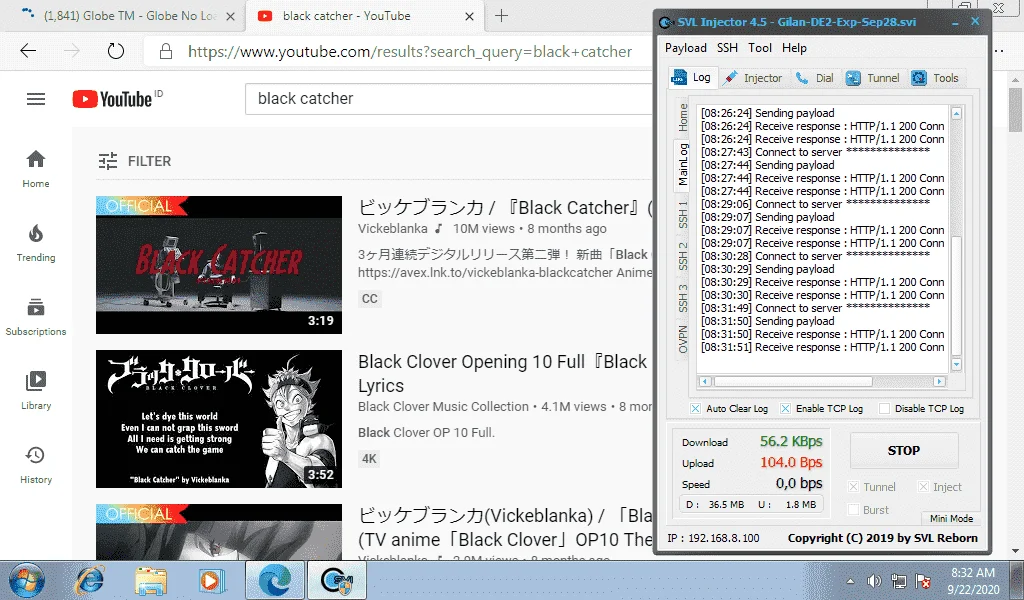Image resolution: width=1024 pixels, height=600 pixels.
Task: Switch to the Injector tab
Action: (x=754, y=78)
